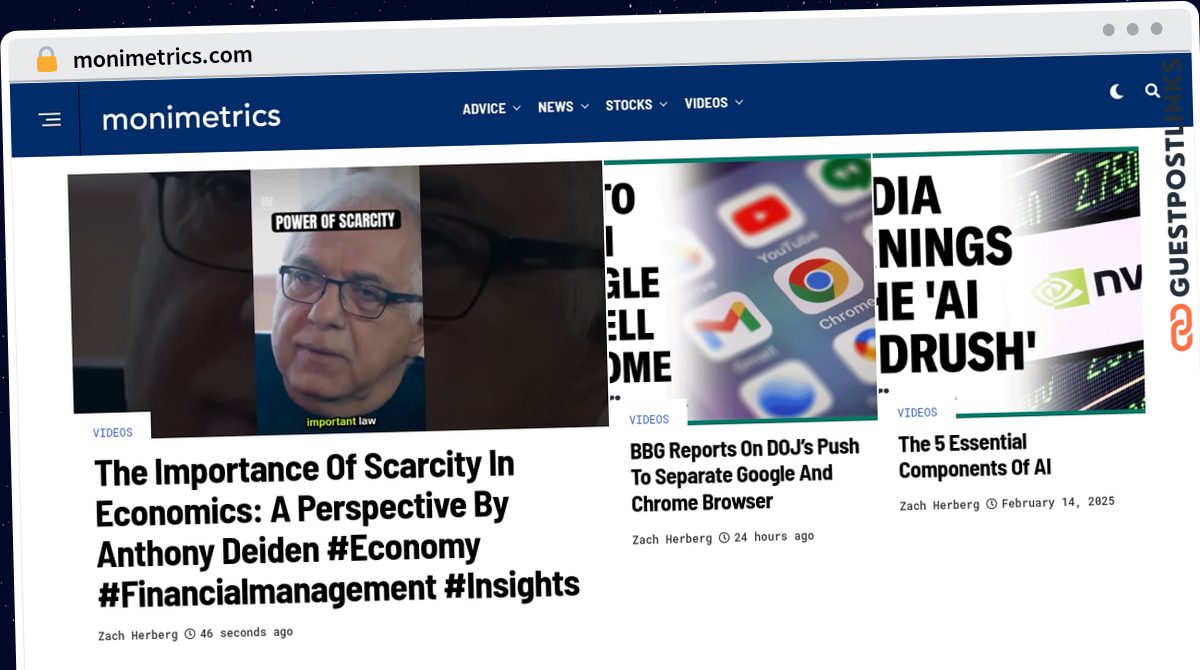Open 'The 5 Essential Components Of AI' article
The image size is (1200, 670).
click(x=973, y=456)
